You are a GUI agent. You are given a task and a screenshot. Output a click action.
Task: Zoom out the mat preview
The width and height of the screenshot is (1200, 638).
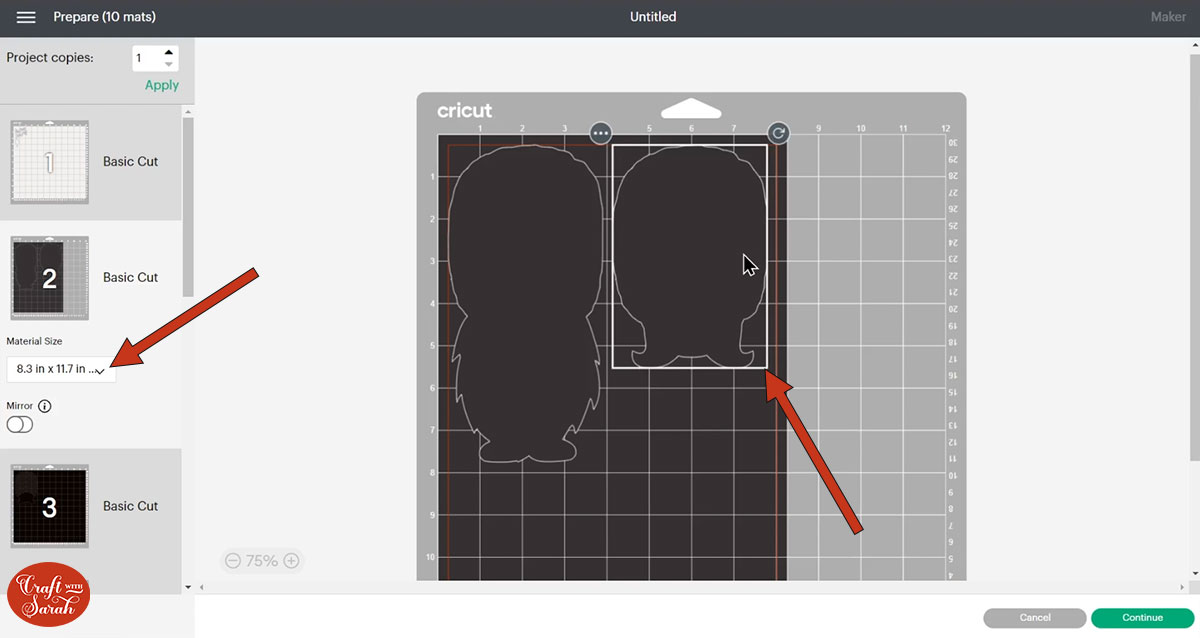(x=234, y=560)
